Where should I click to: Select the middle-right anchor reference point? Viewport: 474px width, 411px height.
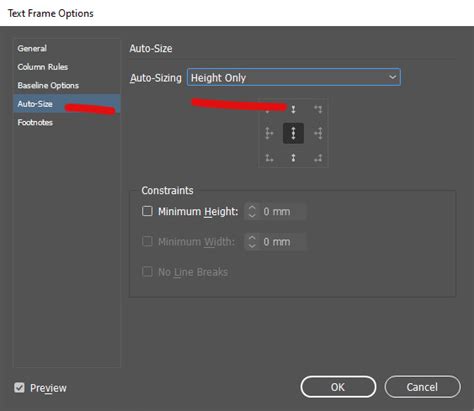pyautogui.click(x=318, y=133)
